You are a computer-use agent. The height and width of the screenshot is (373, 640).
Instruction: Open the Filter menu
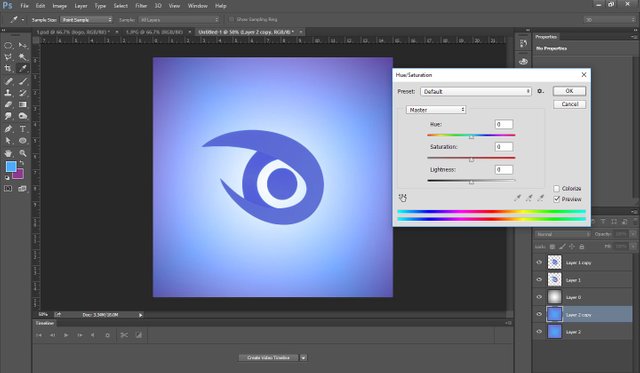click(141, 6)
